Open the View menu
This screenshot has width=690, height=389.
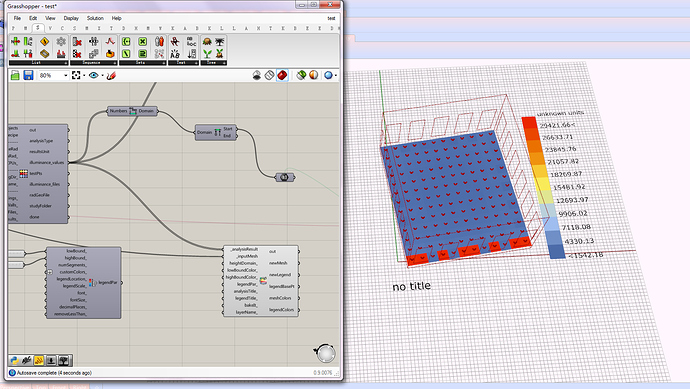click(x=50, y=18)
